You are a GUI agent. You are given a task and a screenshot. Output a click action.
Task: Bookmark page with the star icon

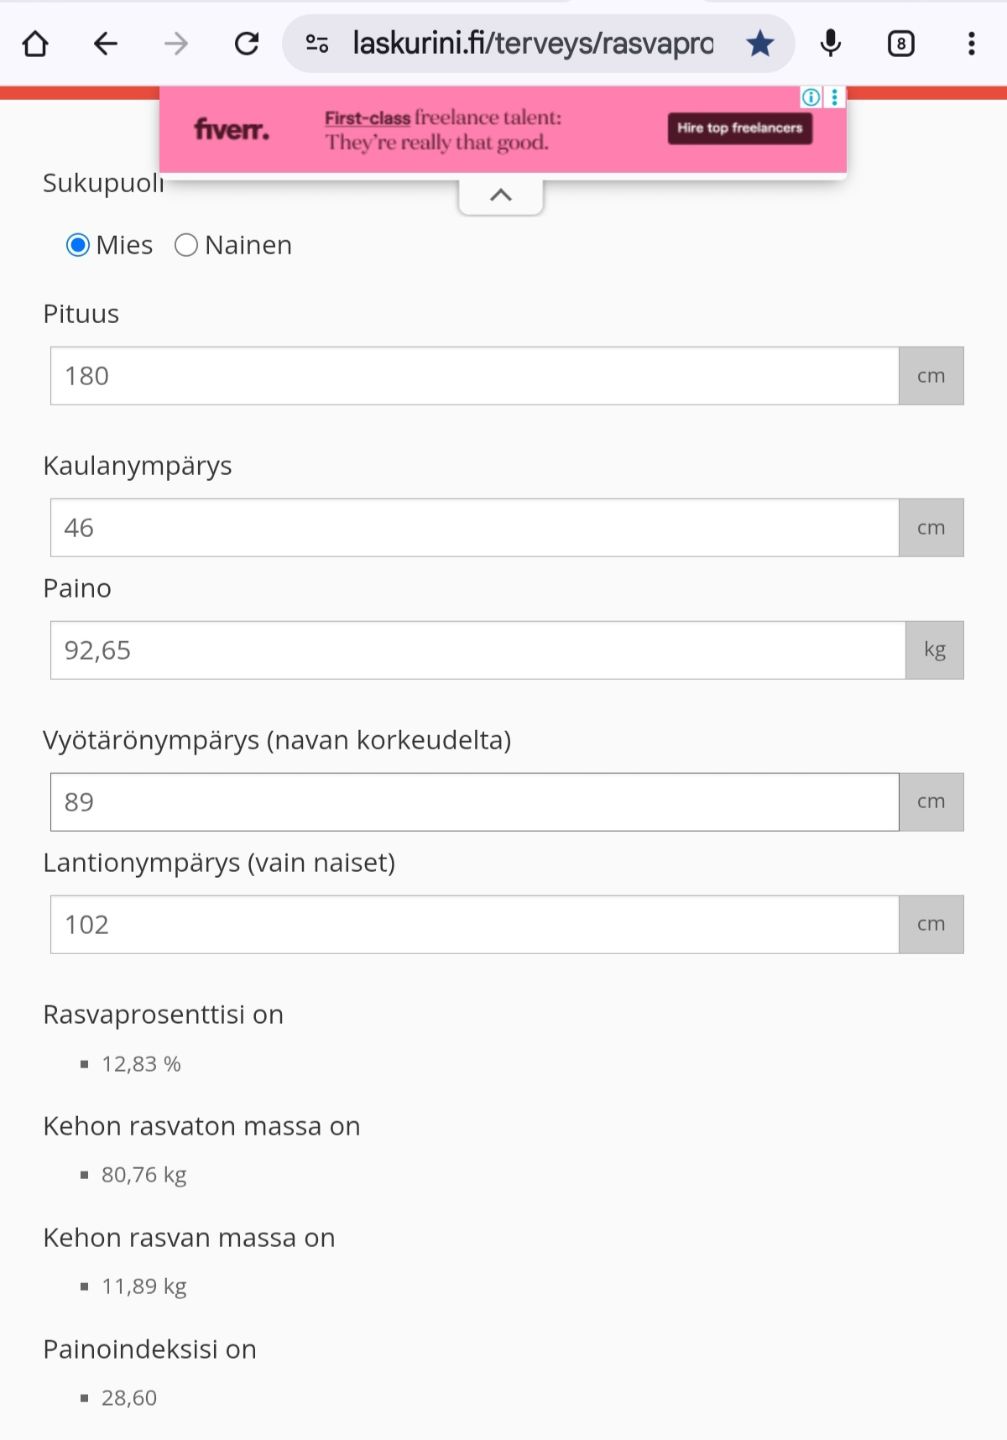pos(760,44)
